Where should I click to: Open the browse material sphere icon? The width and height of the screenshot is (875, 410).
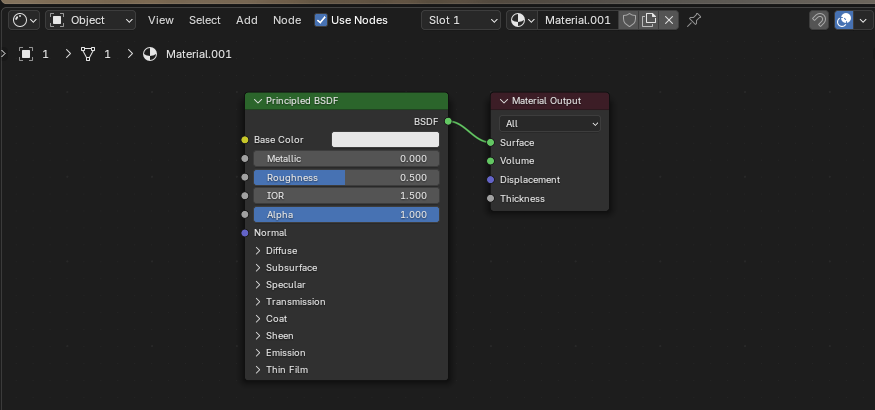pos(523,20)
